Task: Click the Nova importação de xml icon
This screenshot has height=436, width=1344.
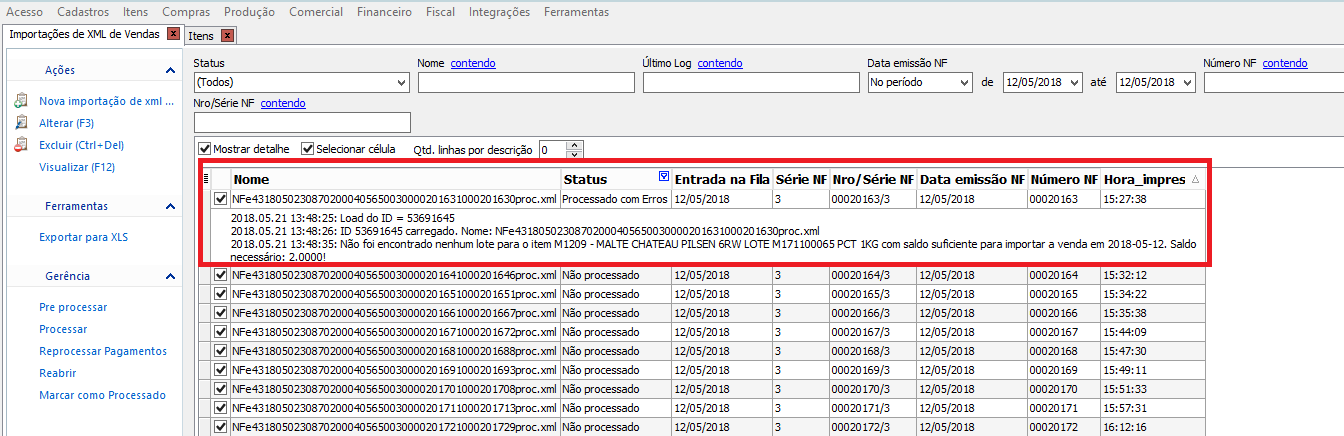Action: 21,101
